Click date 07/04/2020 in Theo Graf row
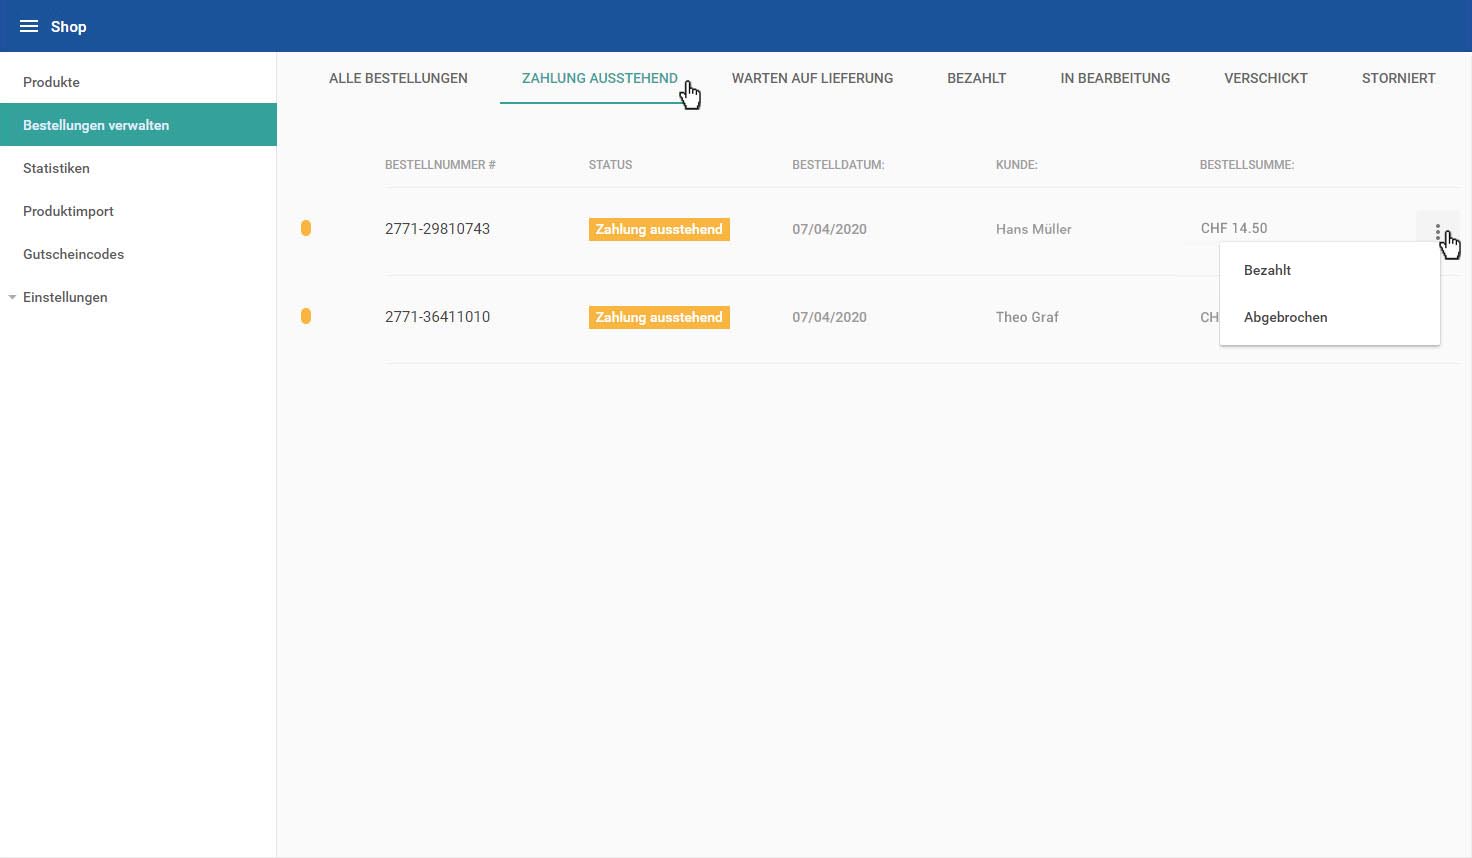1472x858 pixels. 829,317
